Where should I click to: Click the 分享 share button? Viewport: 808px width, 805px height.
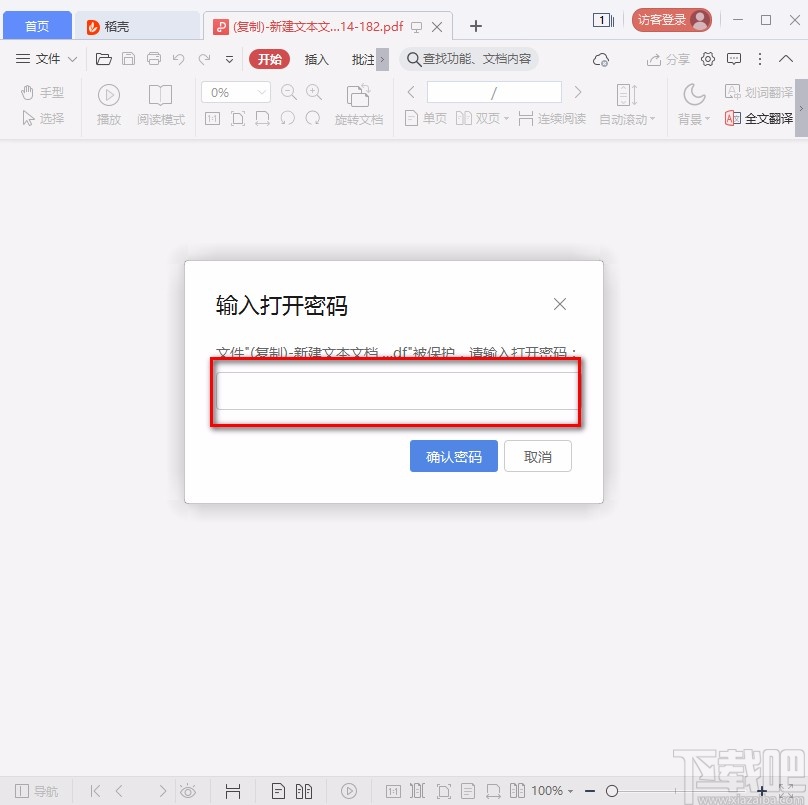pyautogui.click(x=668, y=60)
